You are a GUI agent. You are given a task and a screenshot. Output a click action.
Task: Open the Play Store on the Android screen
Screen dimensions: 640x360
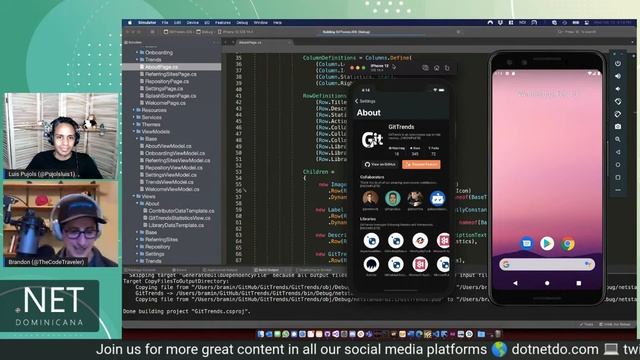tap(547, 244)
